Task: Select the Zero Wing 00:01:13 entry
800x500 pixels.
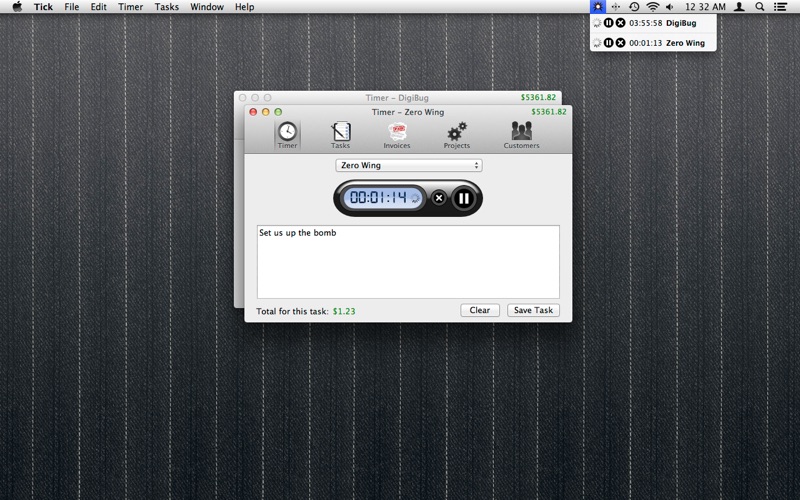Action: (653, 43)
